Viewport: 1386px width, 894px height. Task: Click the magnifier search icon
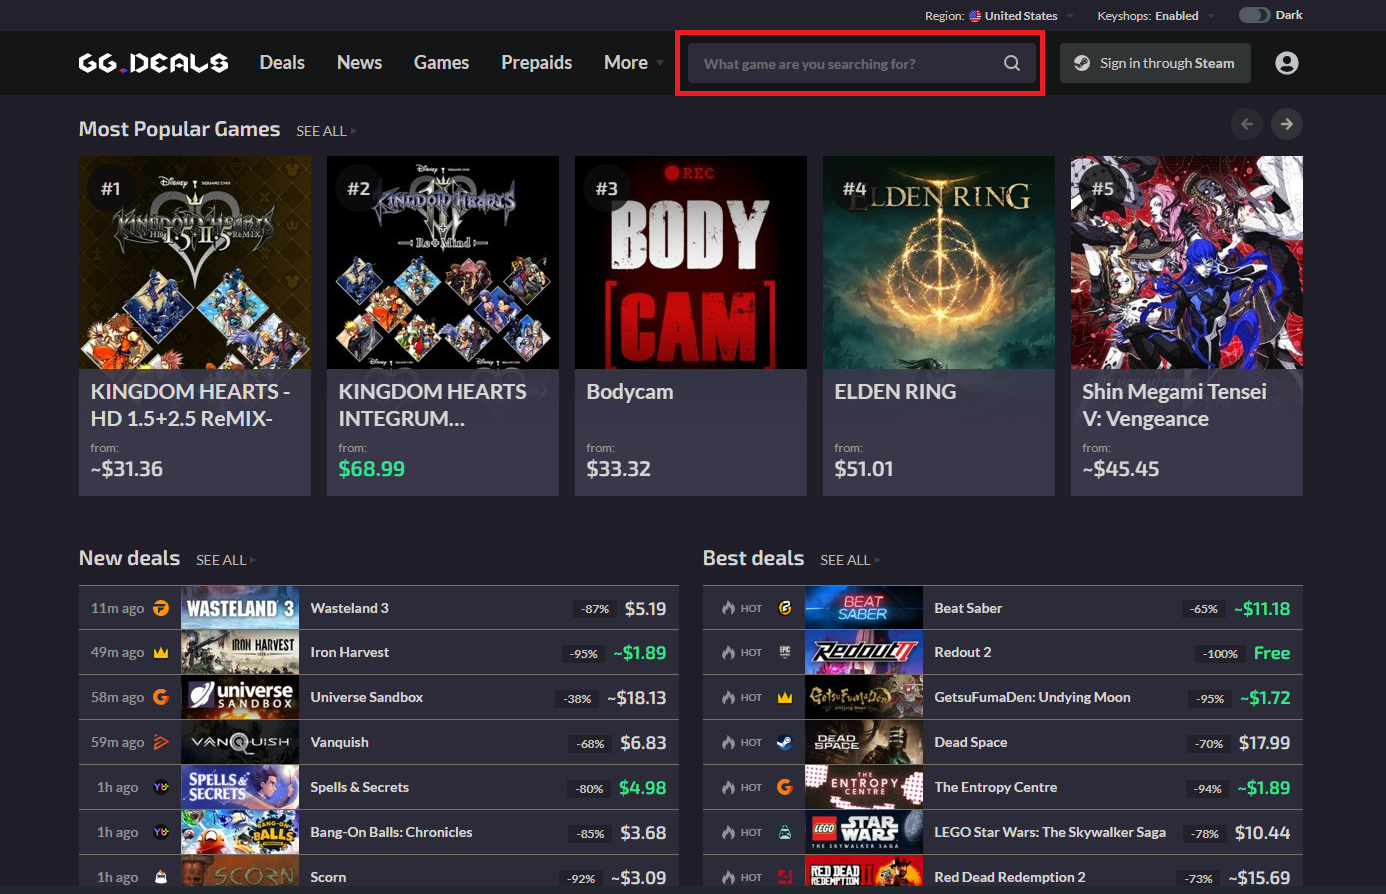[1012, 63]
